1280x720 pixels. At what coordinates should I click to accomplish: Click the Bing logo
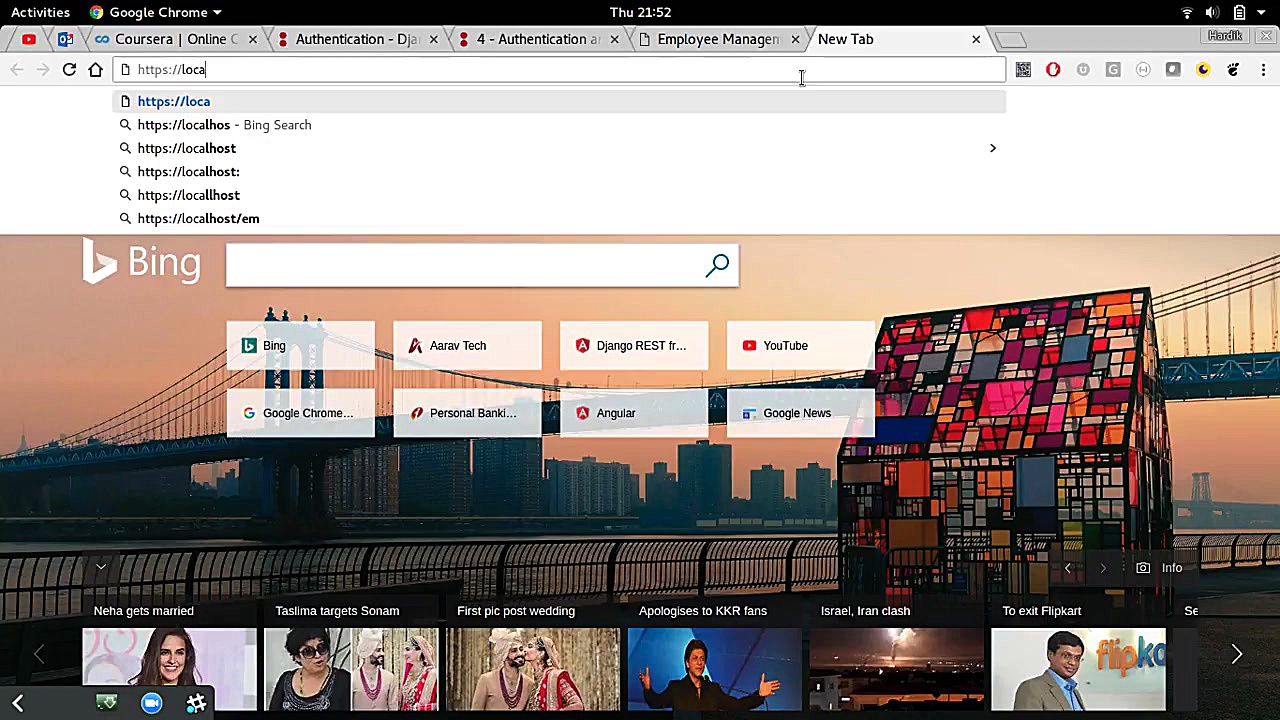click(x=141, y=262)
